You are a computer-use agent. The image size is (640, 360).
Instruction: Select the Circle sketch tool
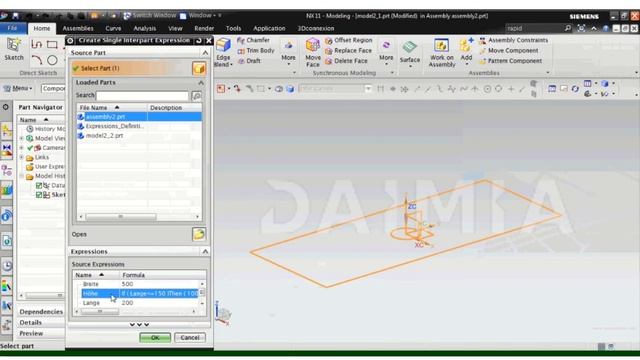52,60
